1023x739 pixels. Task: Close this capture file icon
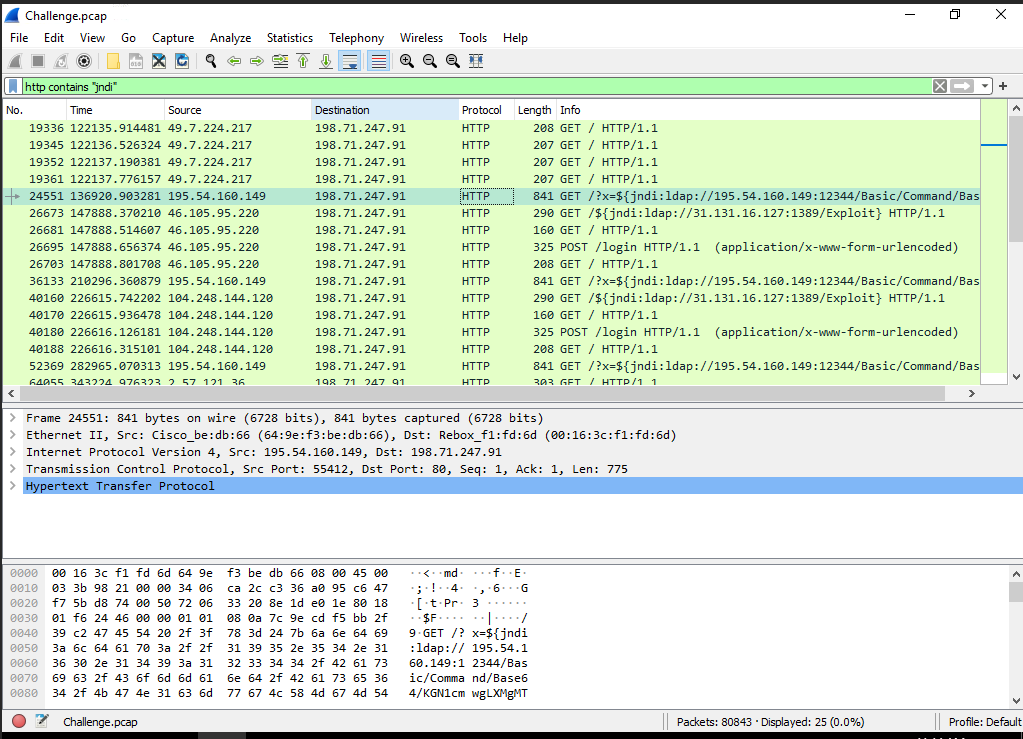coord(159,61)
